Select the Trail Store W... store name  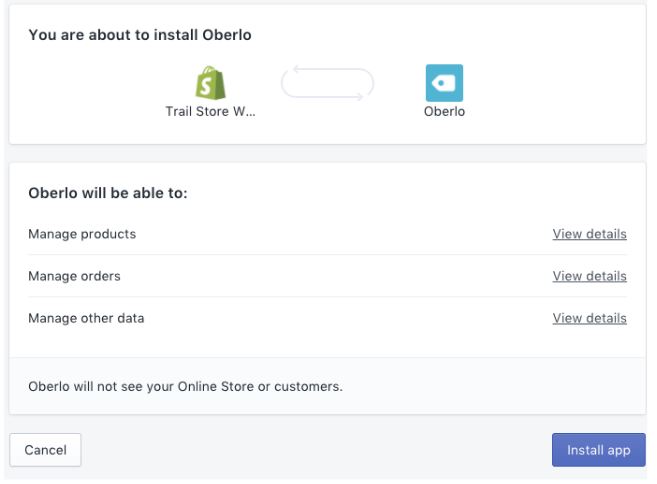pos(210,111)
